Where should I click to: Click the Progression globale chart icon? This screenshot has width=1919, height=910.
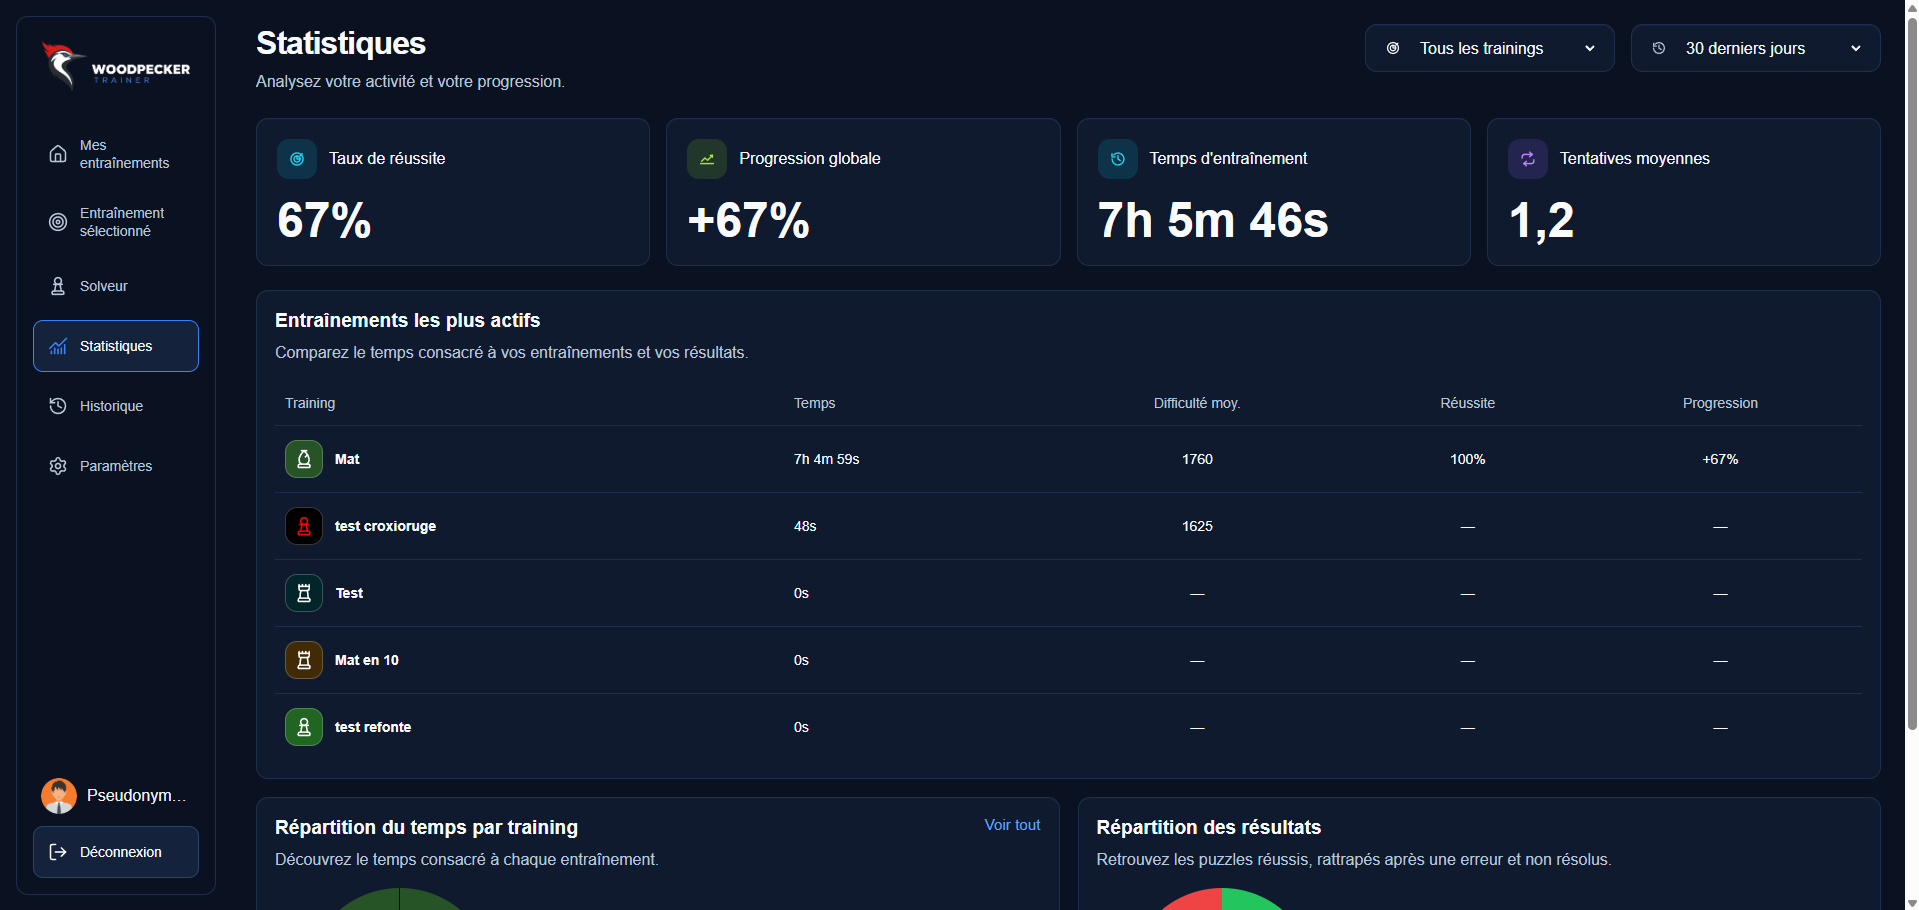tap(707, 159)
